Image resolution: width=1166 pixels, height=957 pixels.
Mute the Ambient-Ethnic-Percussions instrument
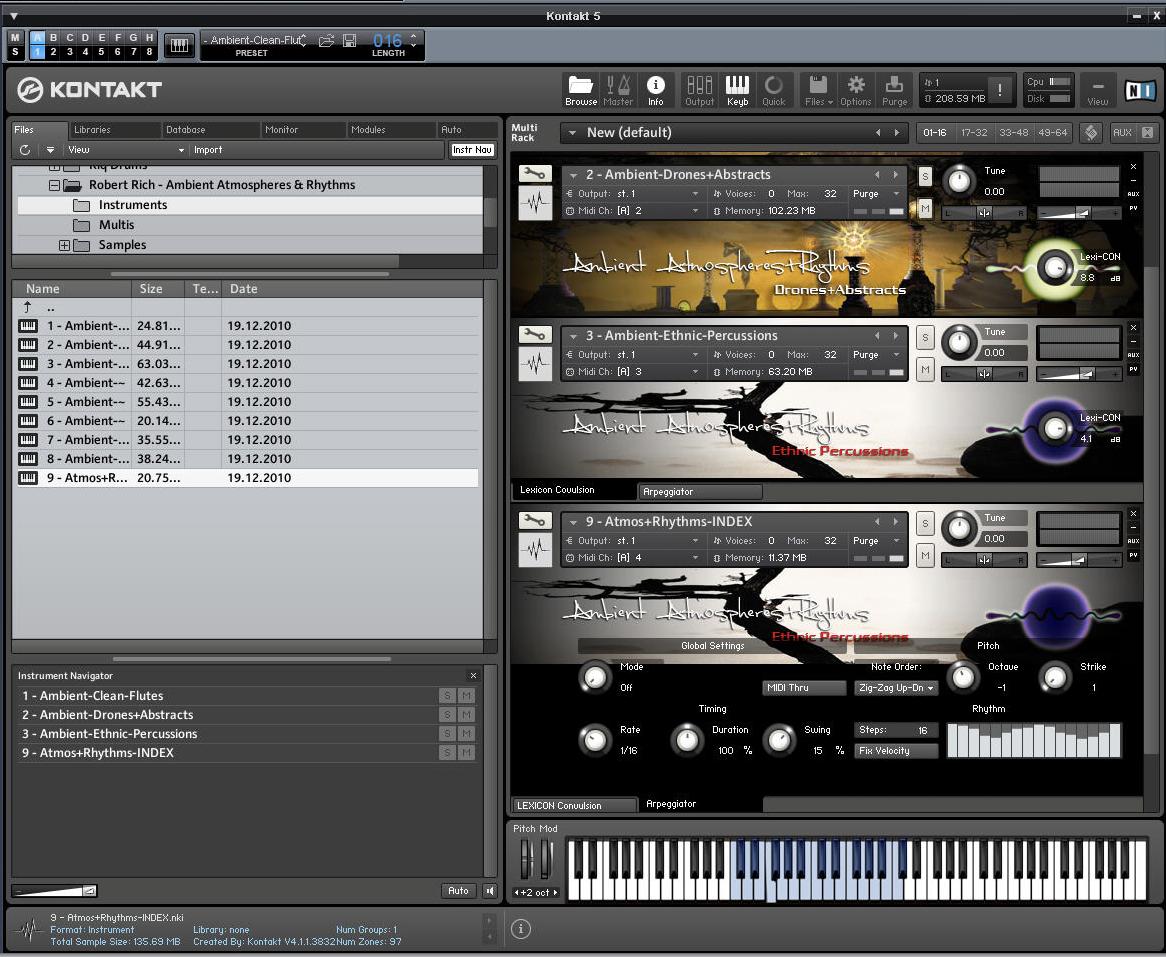(x=924, y=370)
